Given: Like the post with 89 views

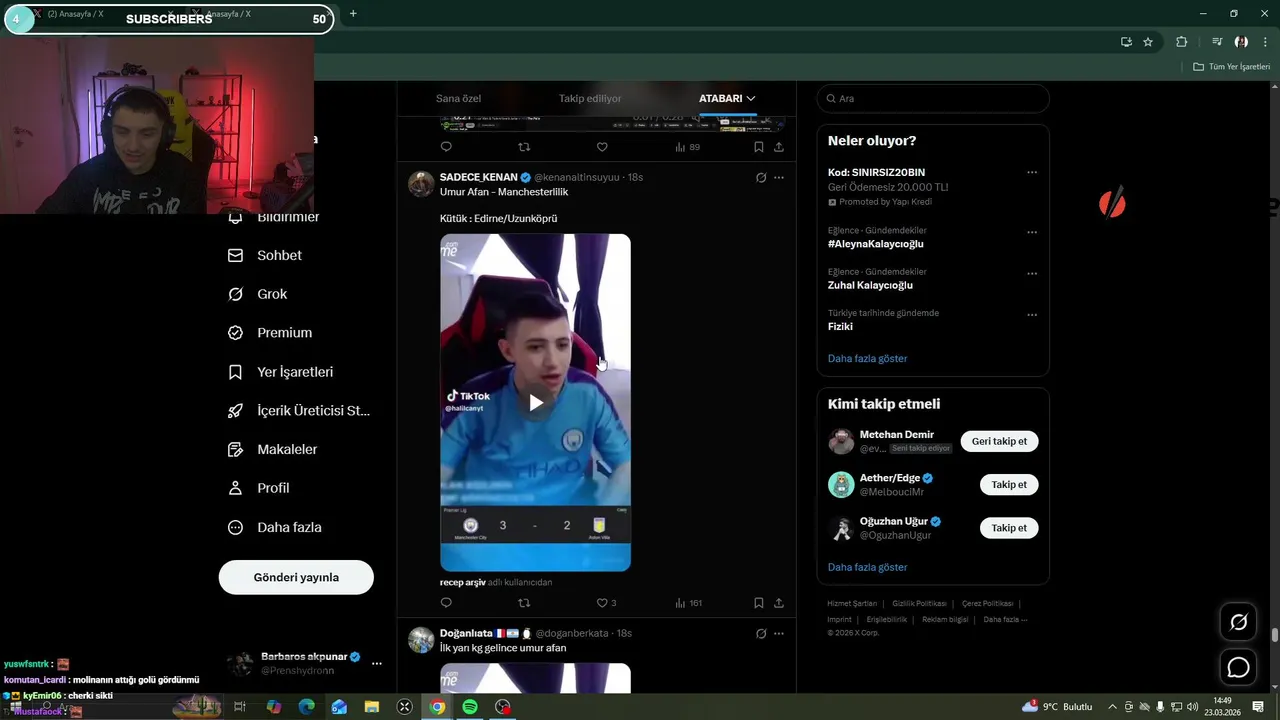Looking at the screenshot, I should point(602,147).
